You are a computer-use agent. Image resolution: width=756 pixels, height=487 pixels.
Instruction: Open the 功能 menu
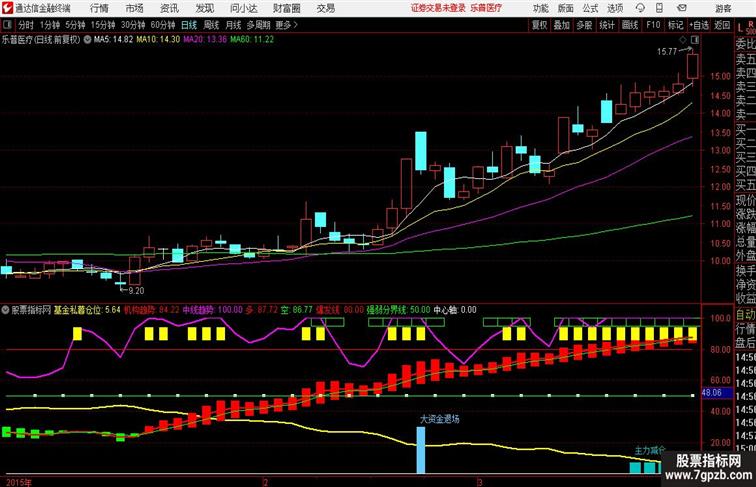540,8
